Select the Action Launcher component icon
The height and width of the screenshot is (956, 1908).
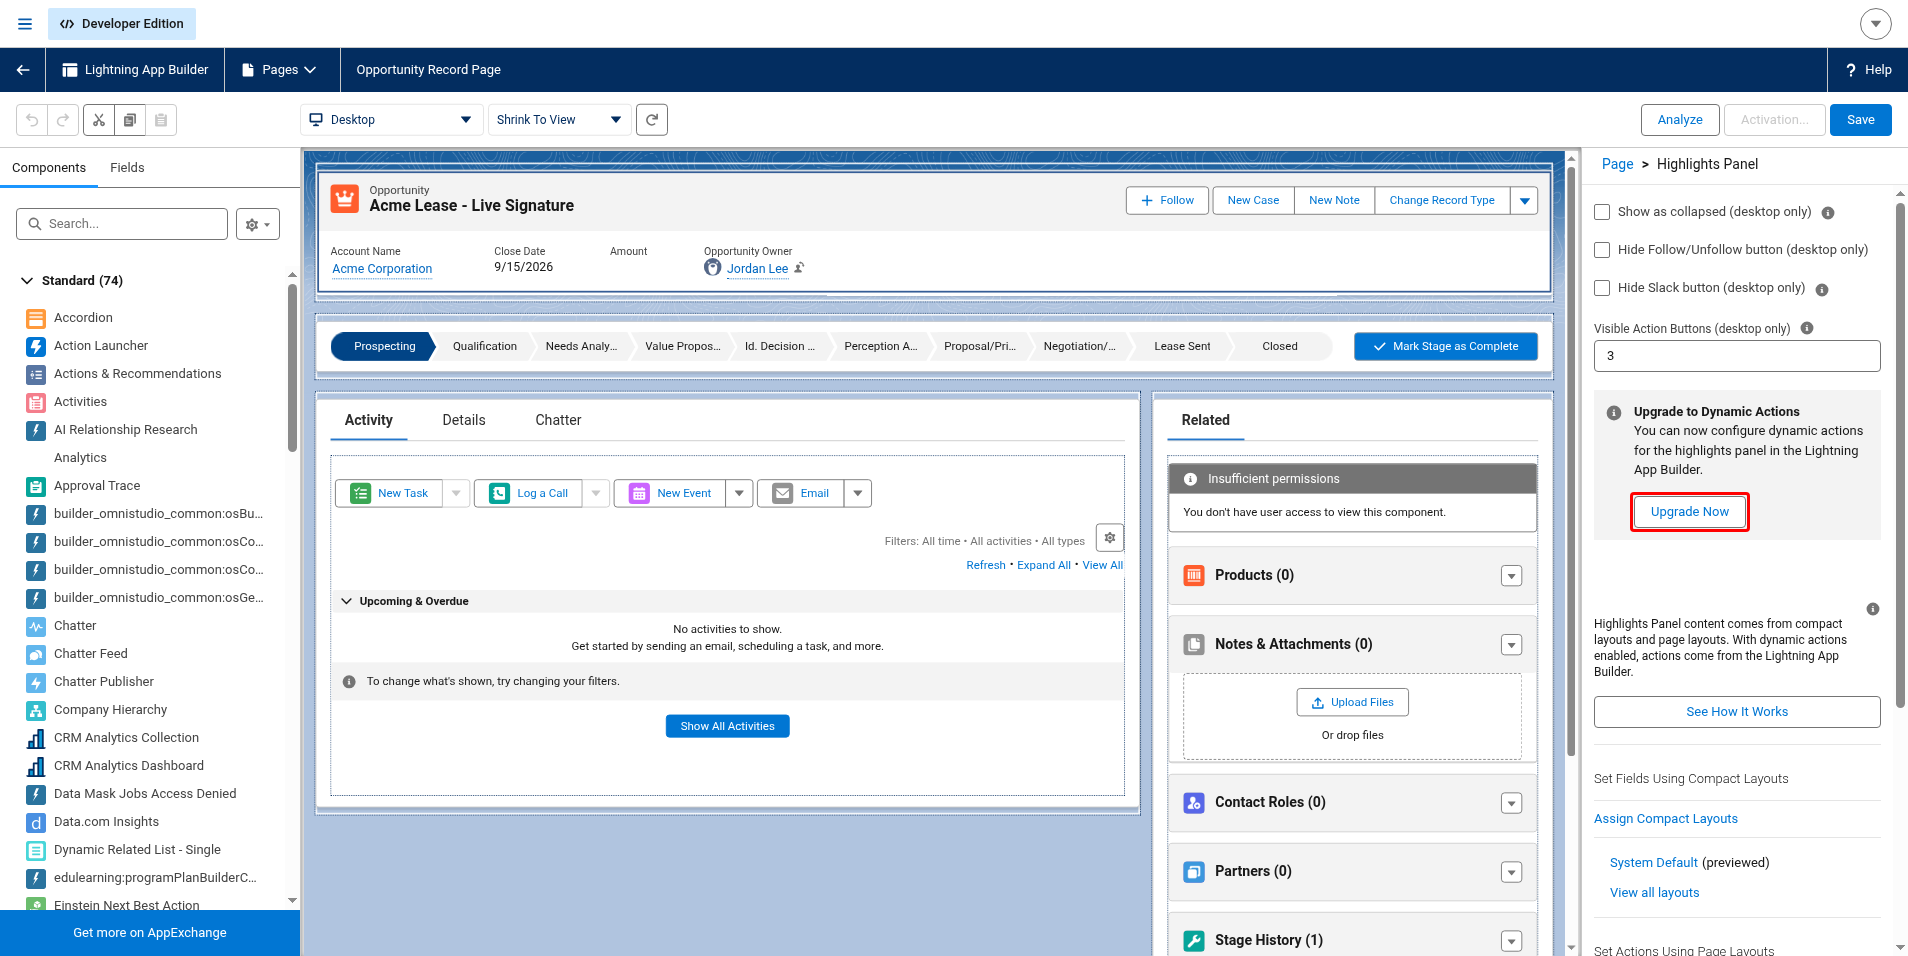tap(36, 346)
